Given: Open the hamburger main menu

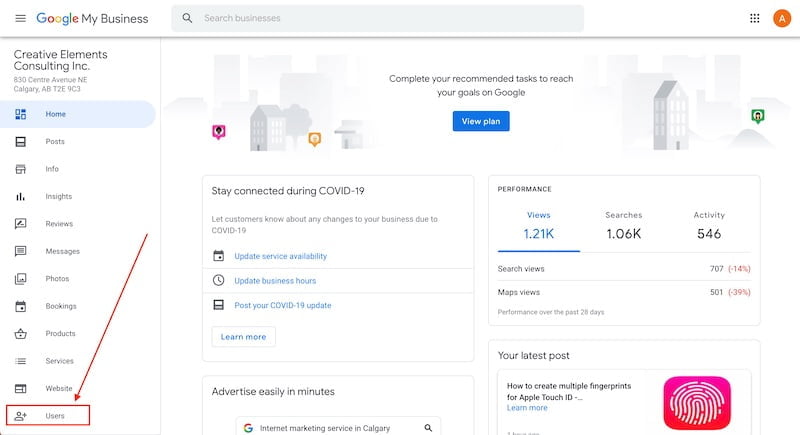Looking at the screenshot, I should click(20, 18).
